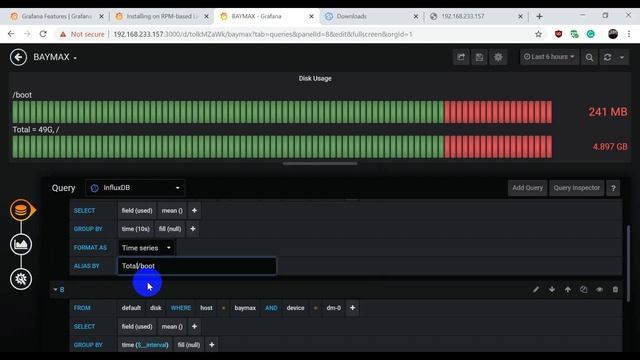Switch to the Visualization tab chart icon
The image size is (640, 360).
pos(21,244)
